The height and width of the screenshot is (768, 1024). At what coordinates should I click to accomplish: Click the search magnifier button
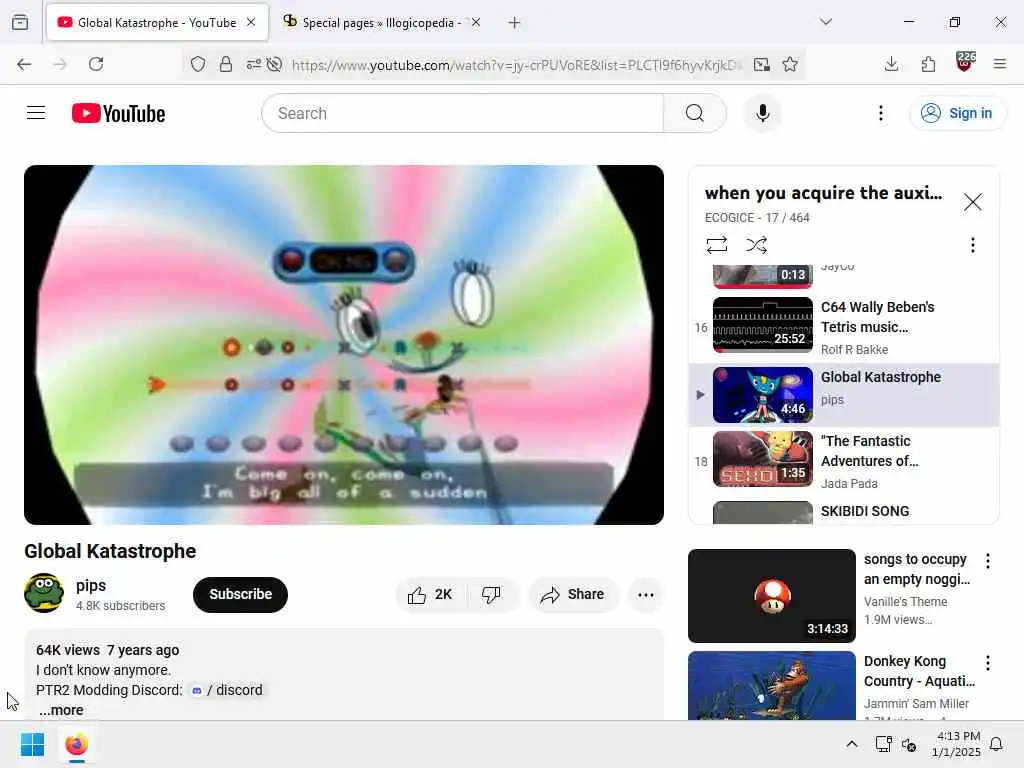[695, 113]
